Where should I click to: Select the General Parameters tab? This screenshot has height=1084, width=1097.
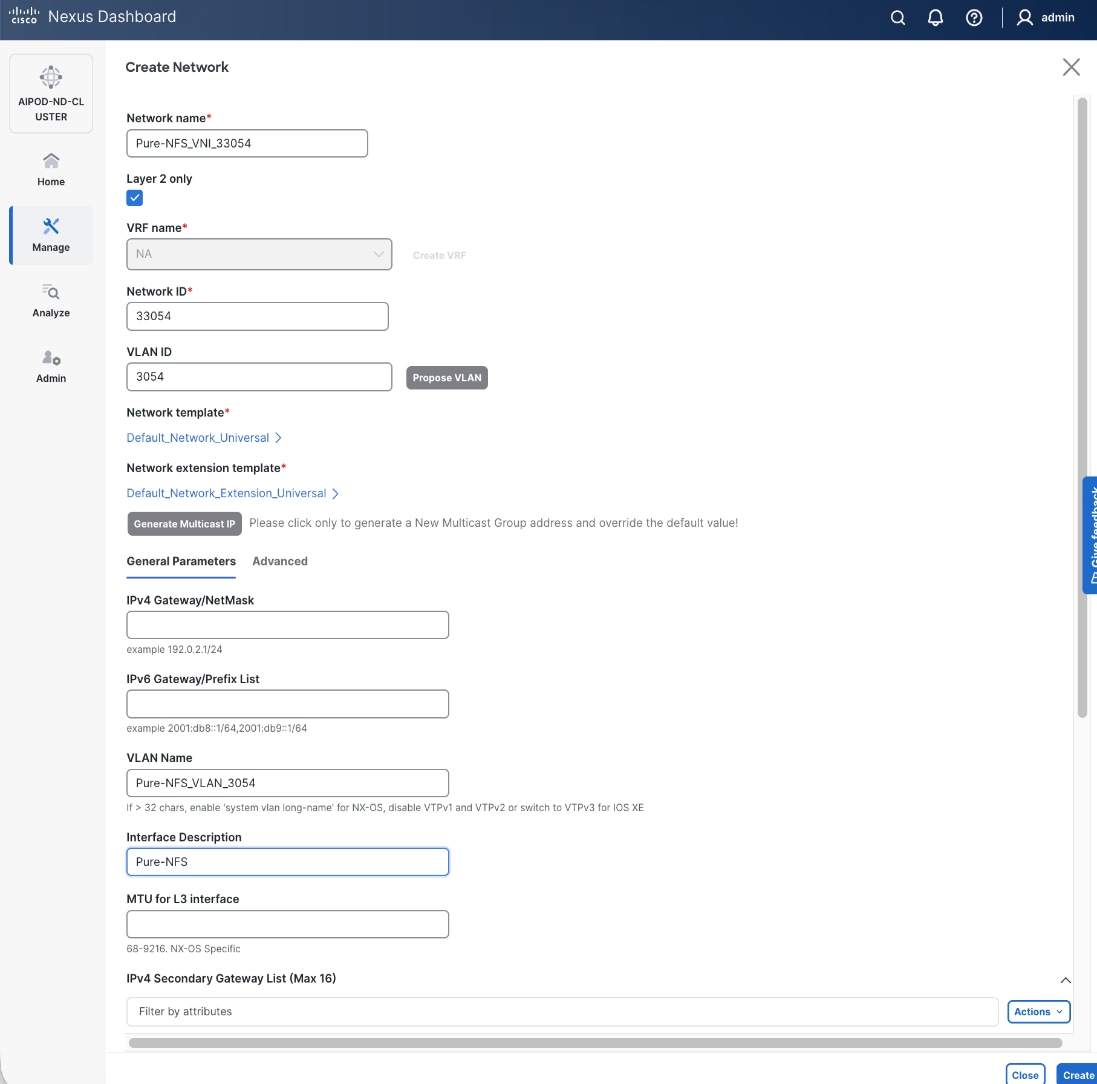[181, 561]
